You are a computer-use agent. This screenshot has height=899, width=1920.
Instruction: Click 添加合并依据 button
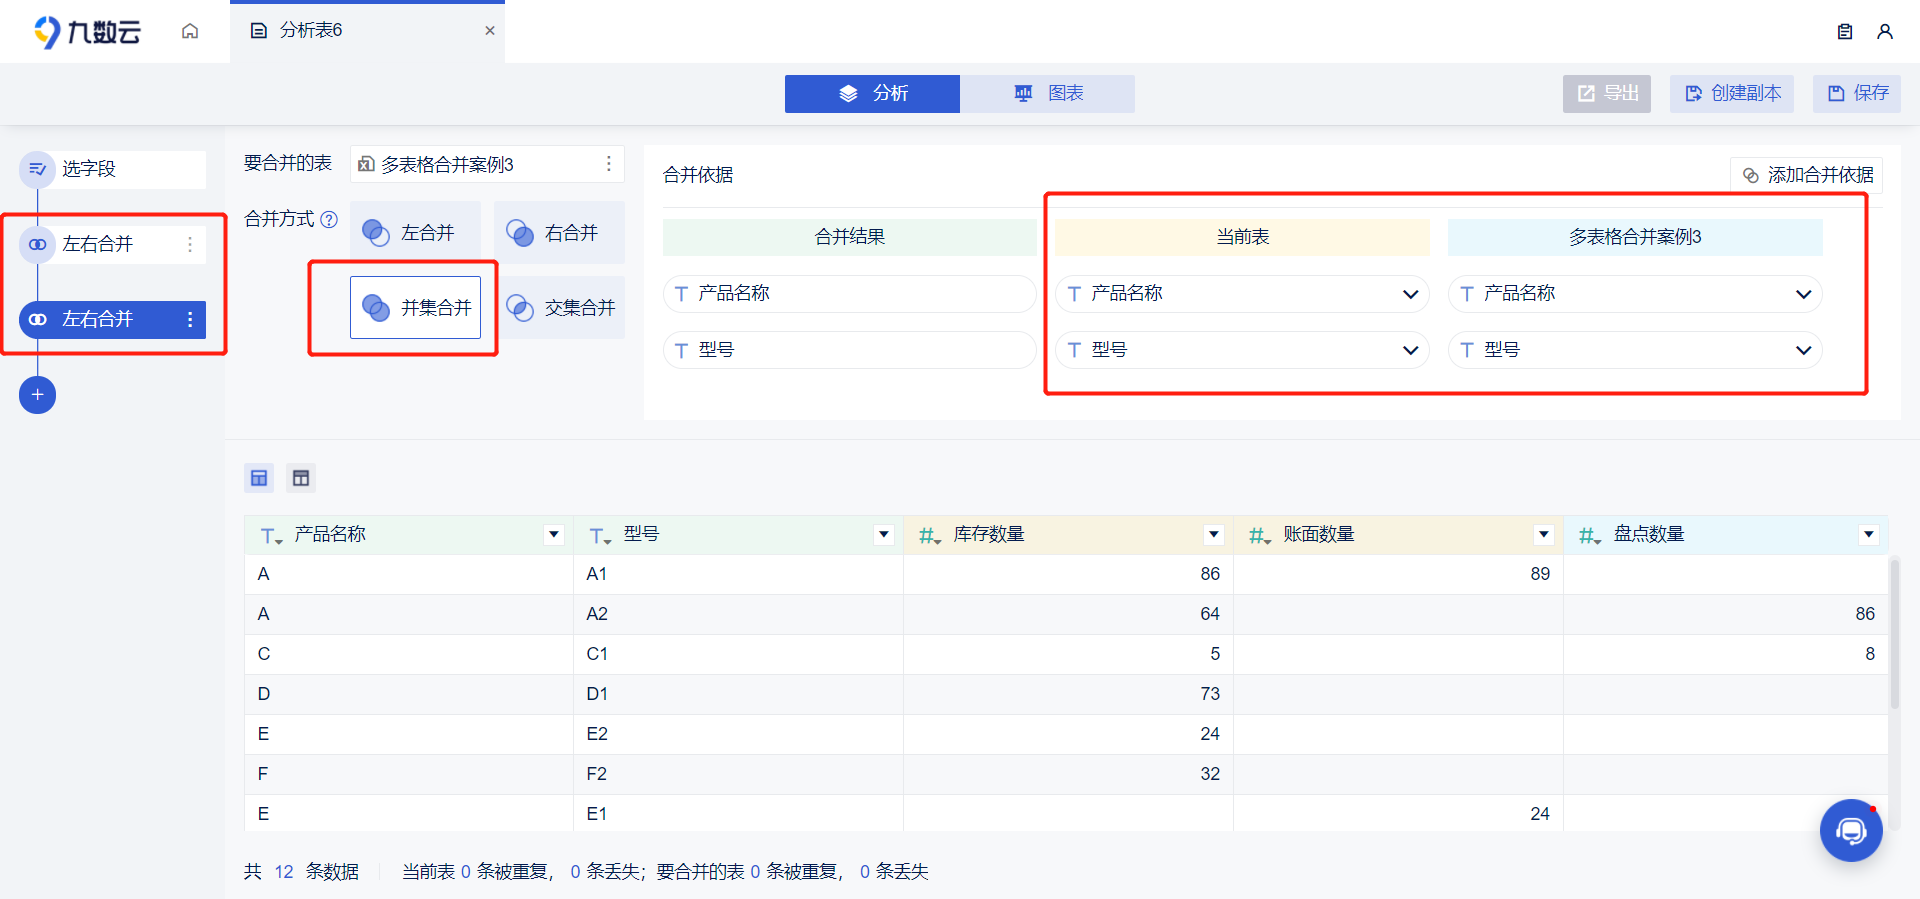pos(1807,175)
